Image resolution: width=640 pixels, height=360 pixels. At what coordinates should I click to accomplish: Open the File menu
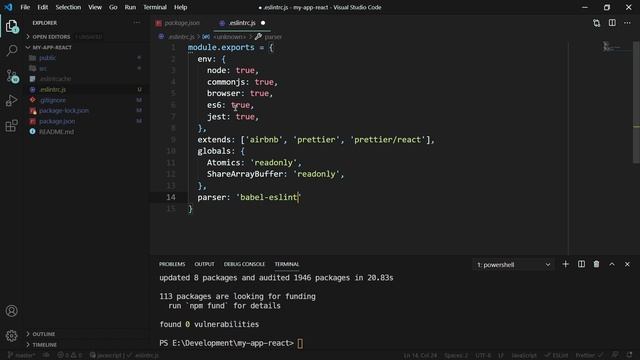[x=25, y=7]
